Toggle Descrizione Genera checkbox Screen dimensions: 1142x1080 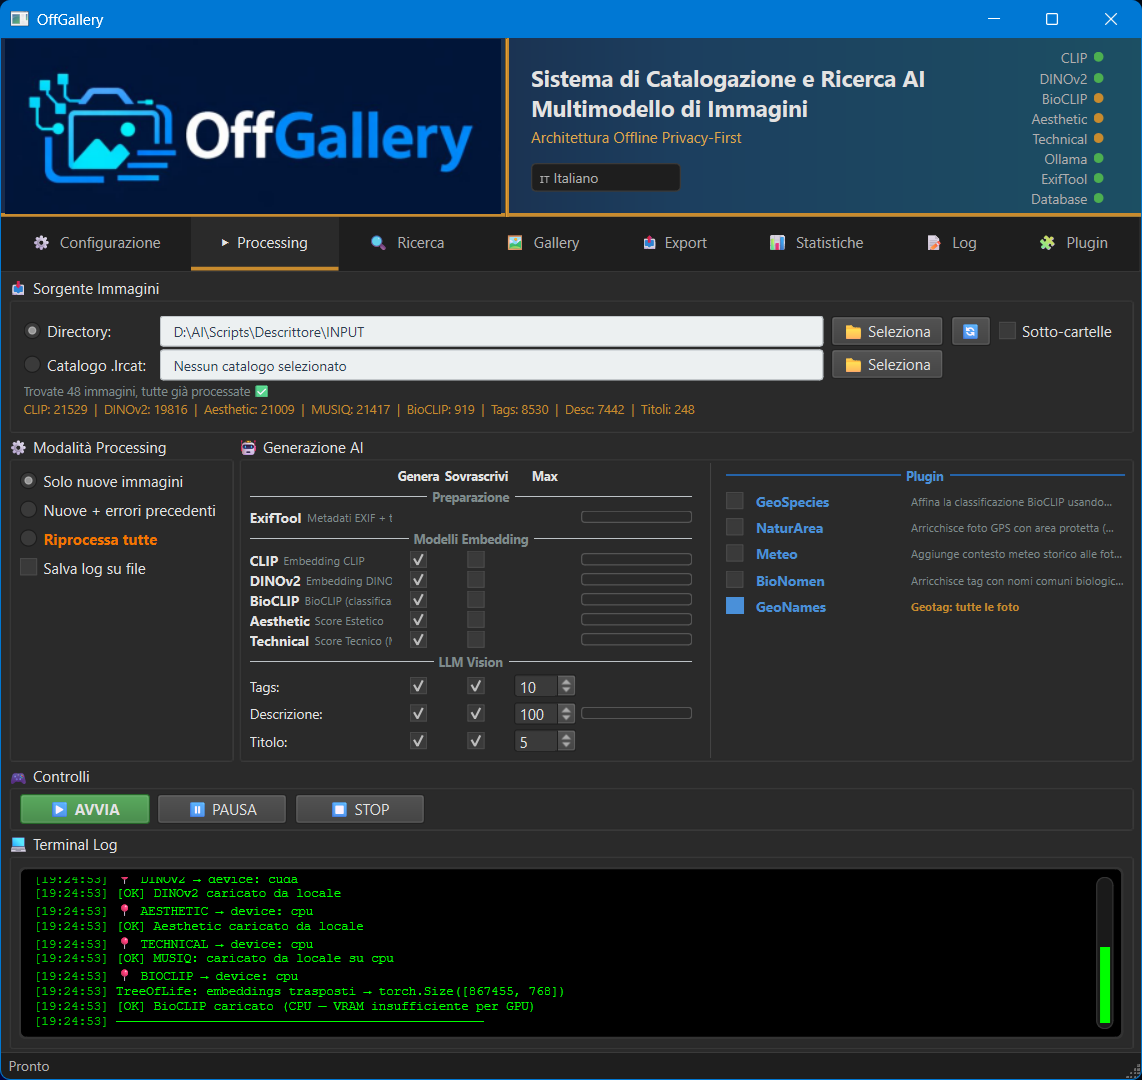[x=418, y=714]
